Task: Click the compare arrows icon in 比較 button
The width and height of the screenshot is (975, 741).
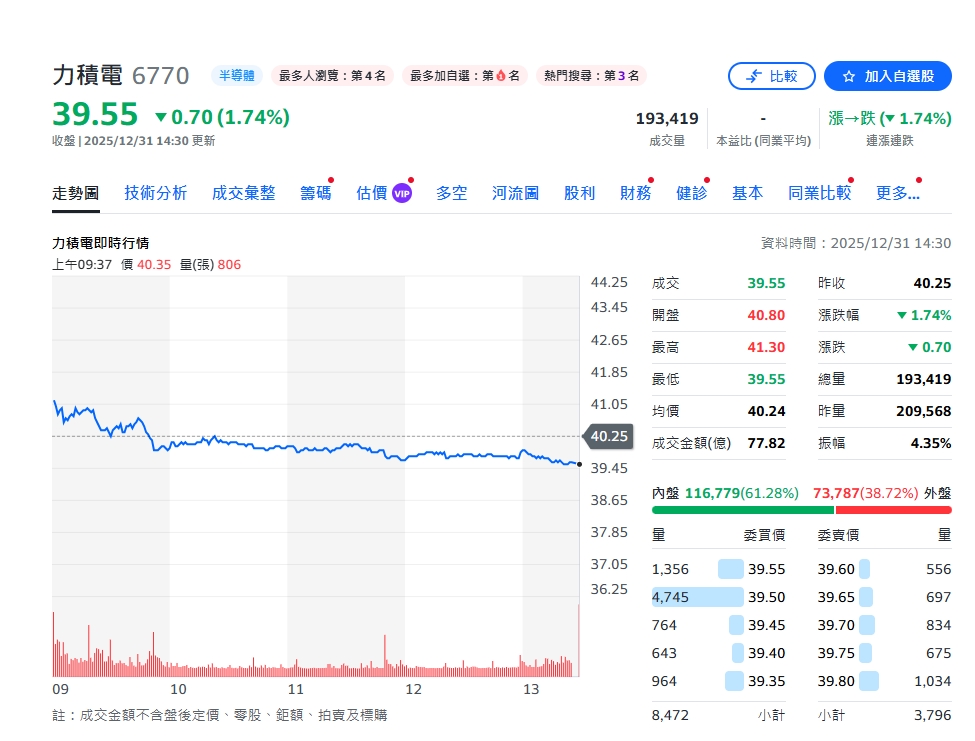Action: point(753,76)
